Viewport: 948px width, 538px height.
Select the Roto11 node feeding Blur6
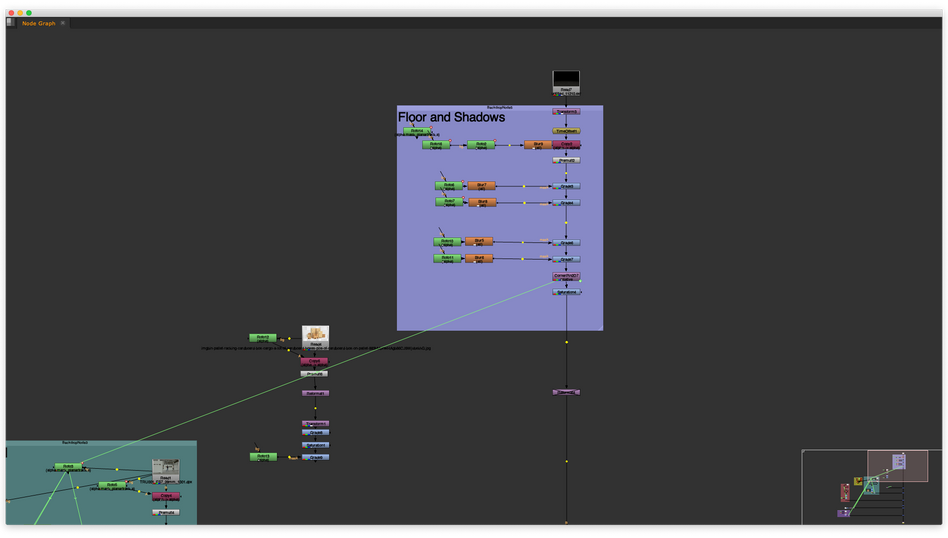pos(447,259)
